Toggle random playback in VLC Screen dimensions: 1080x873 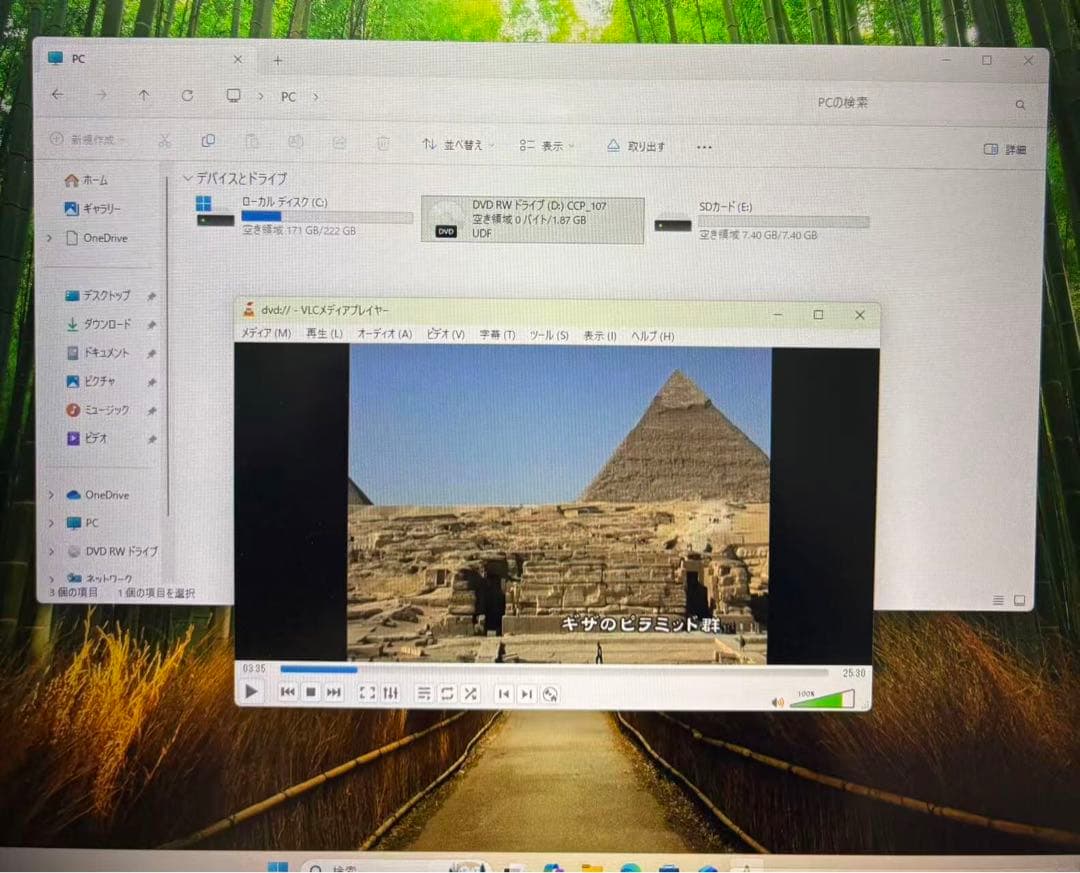click(x=470, y=693)
